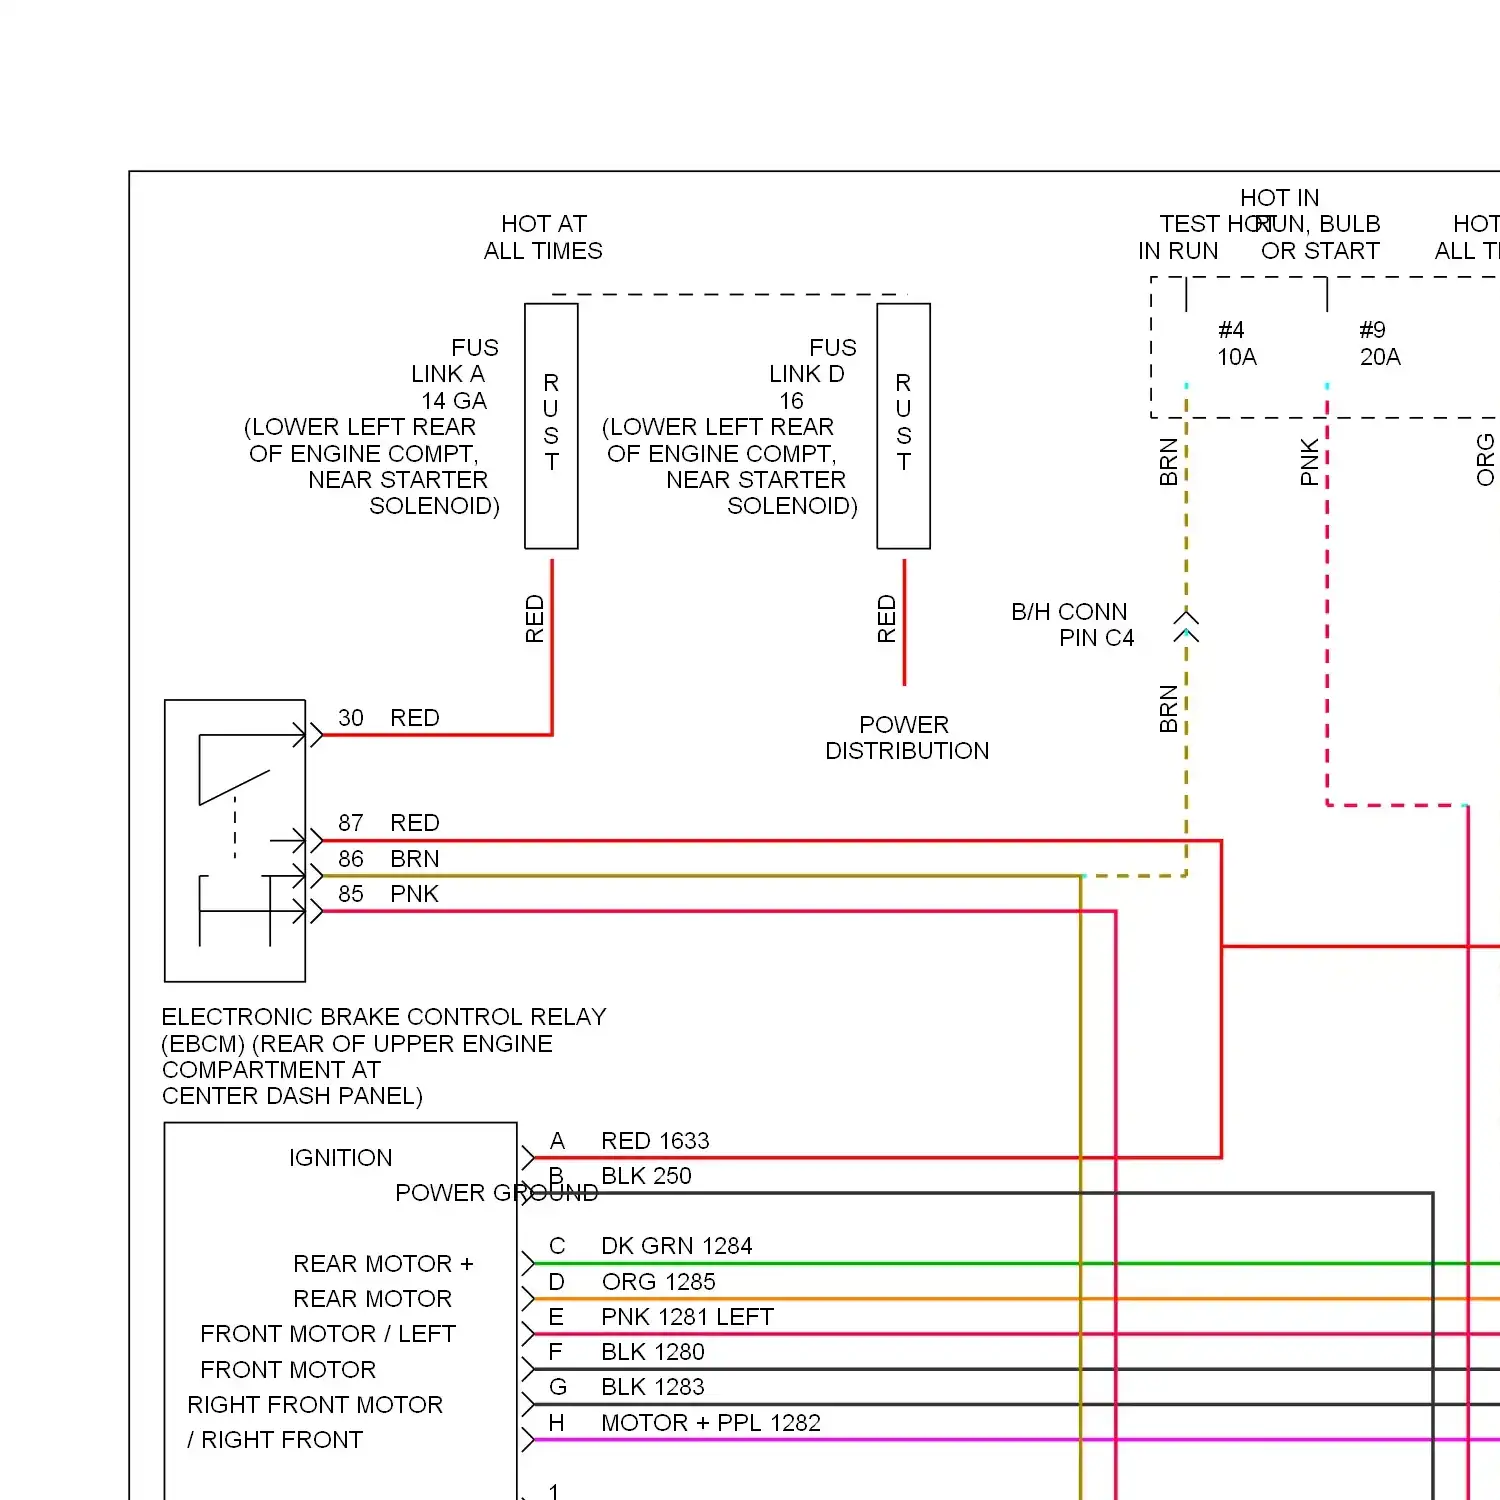
Task: Click the "CENTER DASH PANEL)" caption line
Action: click(x=292, y=1096)
